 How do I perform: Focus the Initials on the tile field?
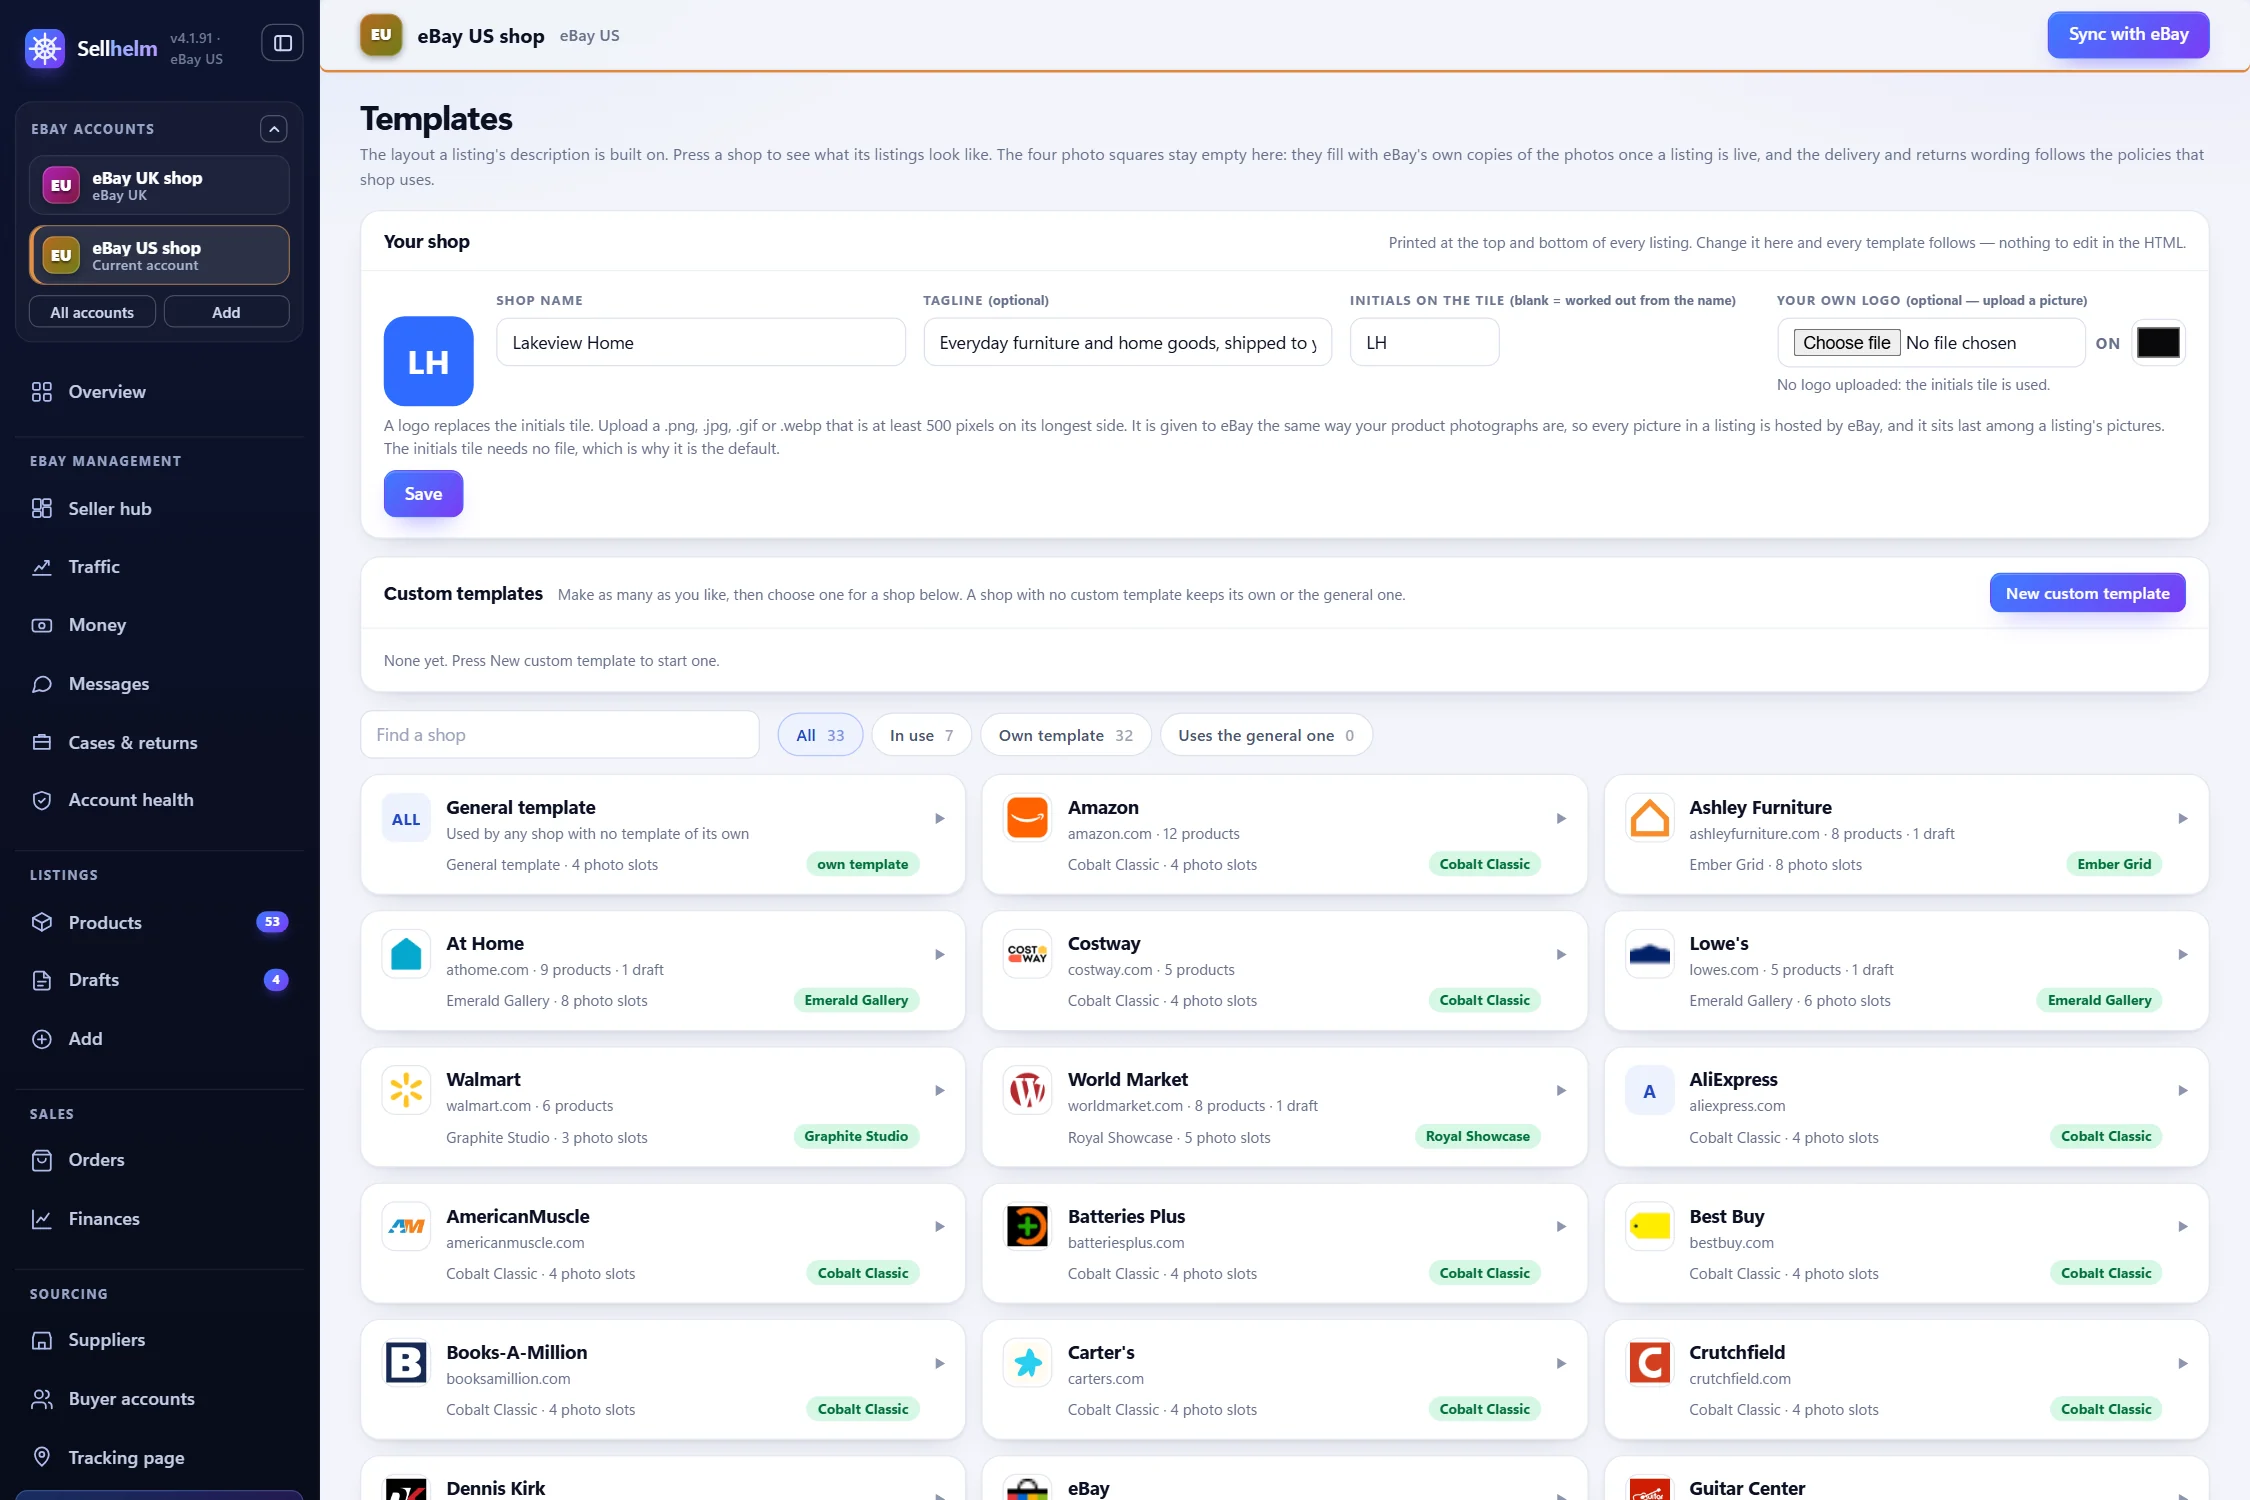coord(1424,343)
